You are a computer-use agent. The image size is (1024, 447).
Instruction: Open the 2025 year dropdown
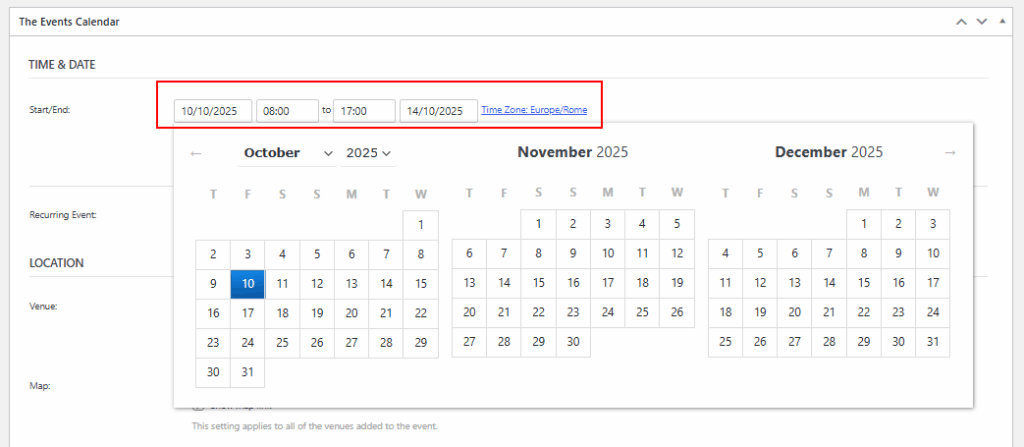tap(369, 153)
